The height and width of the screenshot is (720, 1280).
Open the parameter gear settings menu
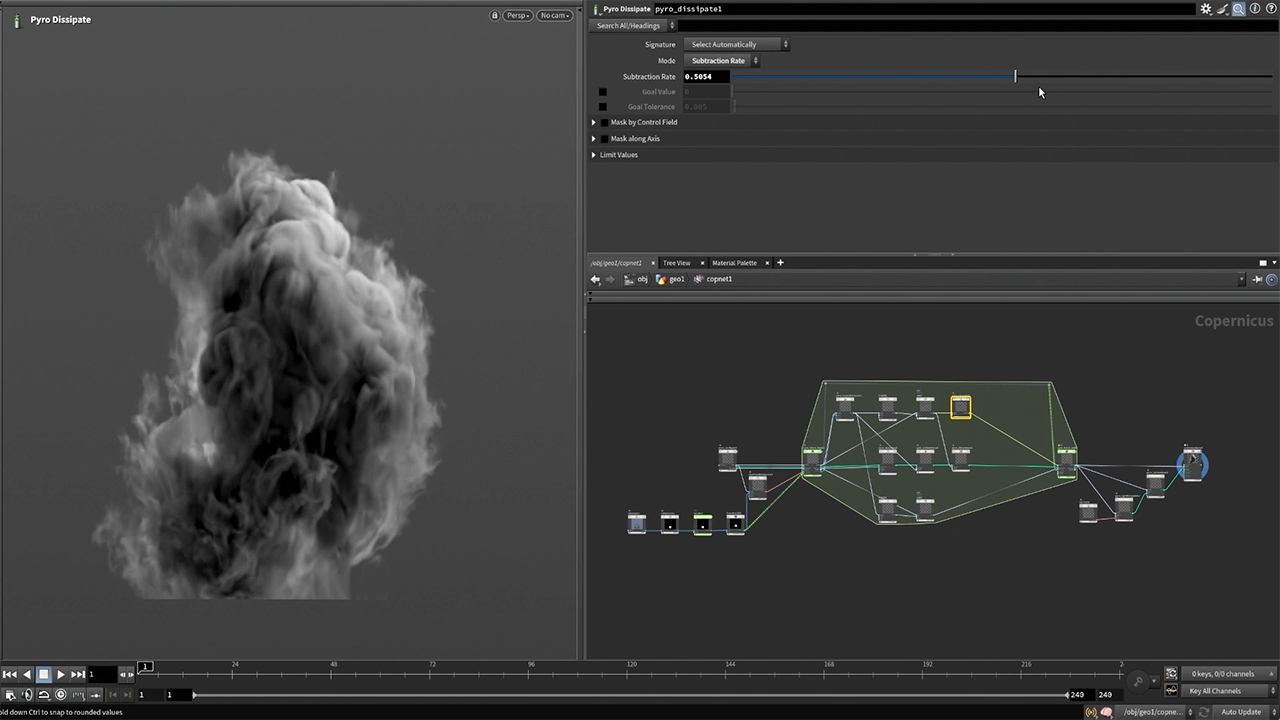(x=1206, y=9)
